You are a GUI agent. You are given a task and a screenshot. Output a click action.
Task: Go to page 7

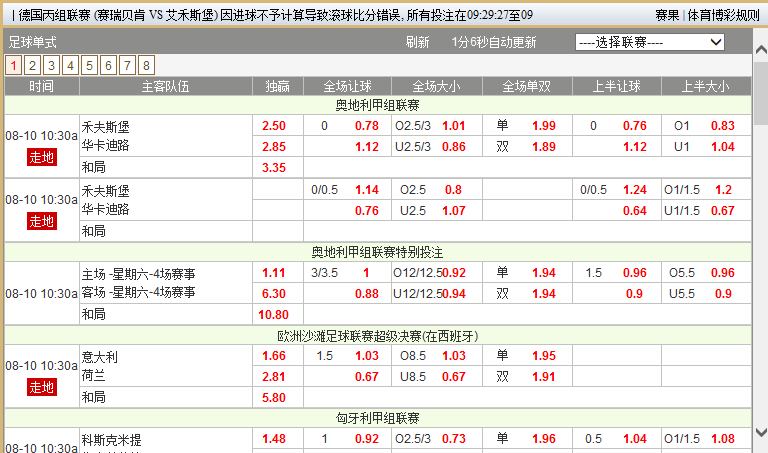[127, 65]
